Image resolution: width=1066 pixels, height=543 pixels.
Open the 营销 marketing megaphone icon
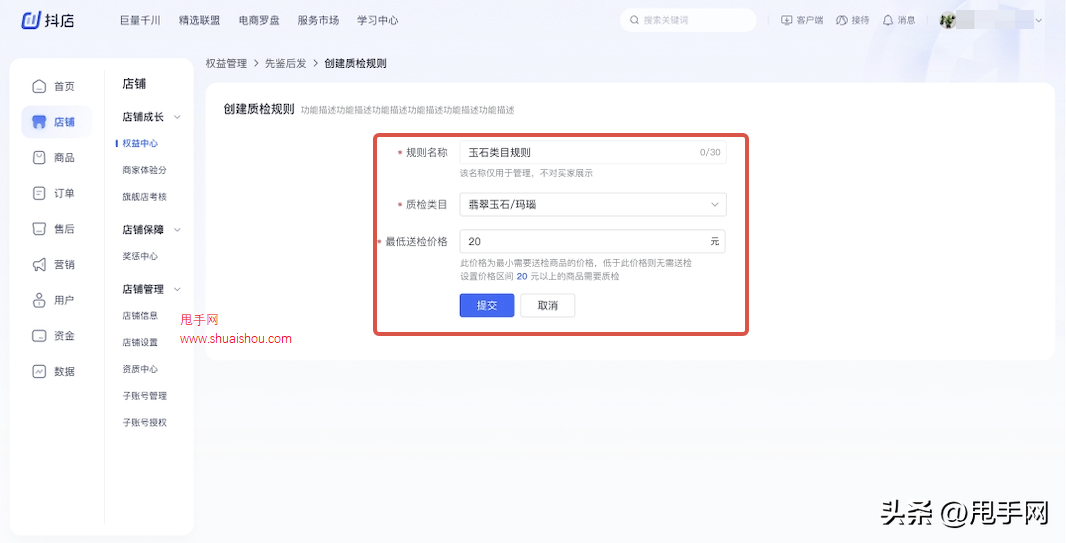click(x=39, y=265)
